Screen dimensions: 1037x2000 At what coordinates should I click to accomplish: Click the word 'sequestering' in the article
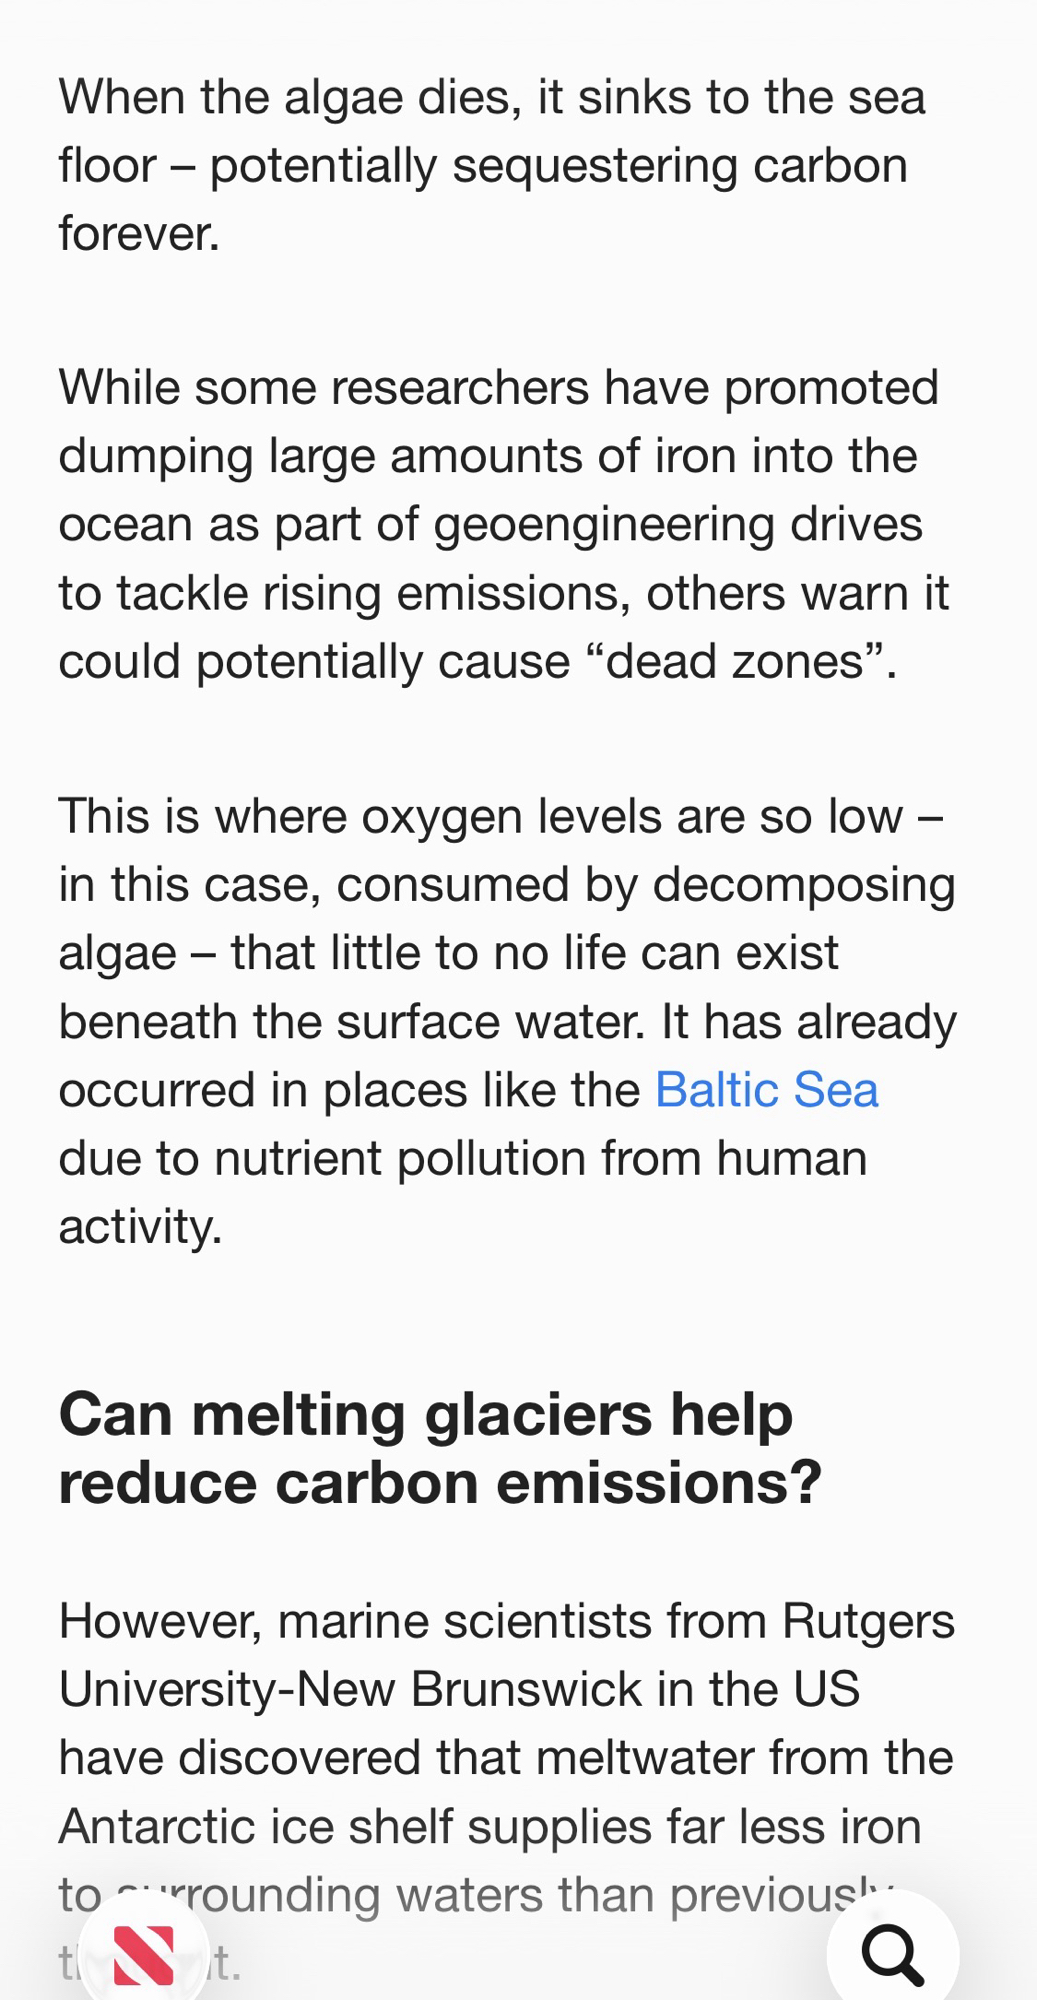pyautogui.click(x=594, y=165)
